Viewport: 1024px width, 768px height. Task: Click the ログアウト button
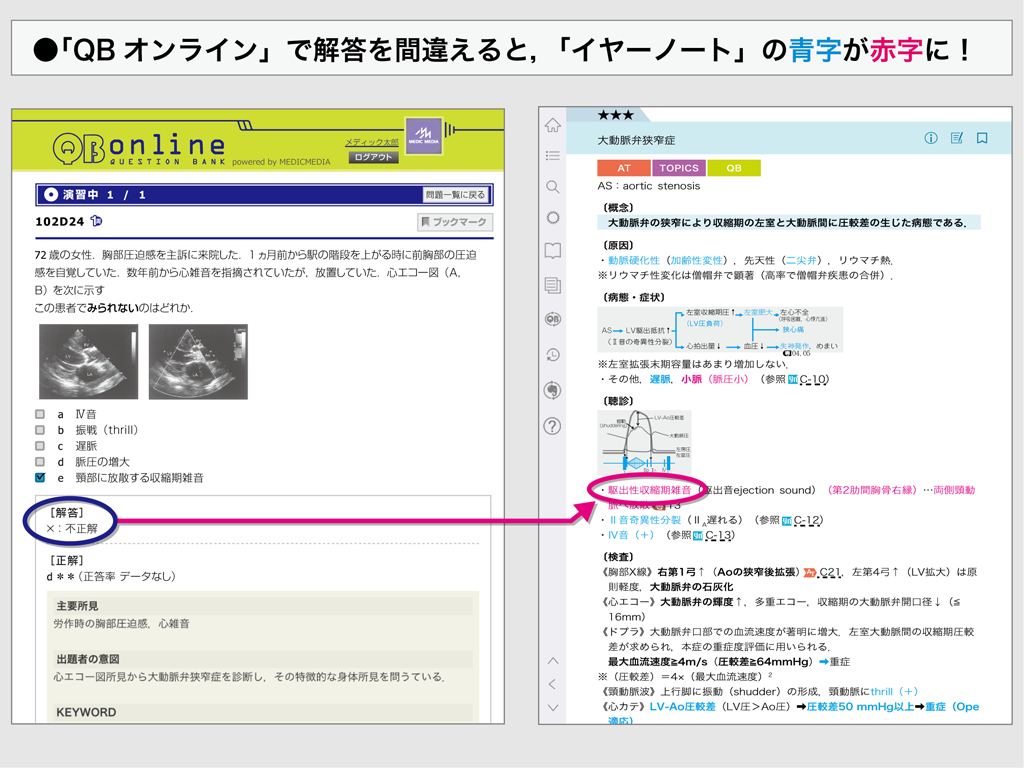point(374,157)
